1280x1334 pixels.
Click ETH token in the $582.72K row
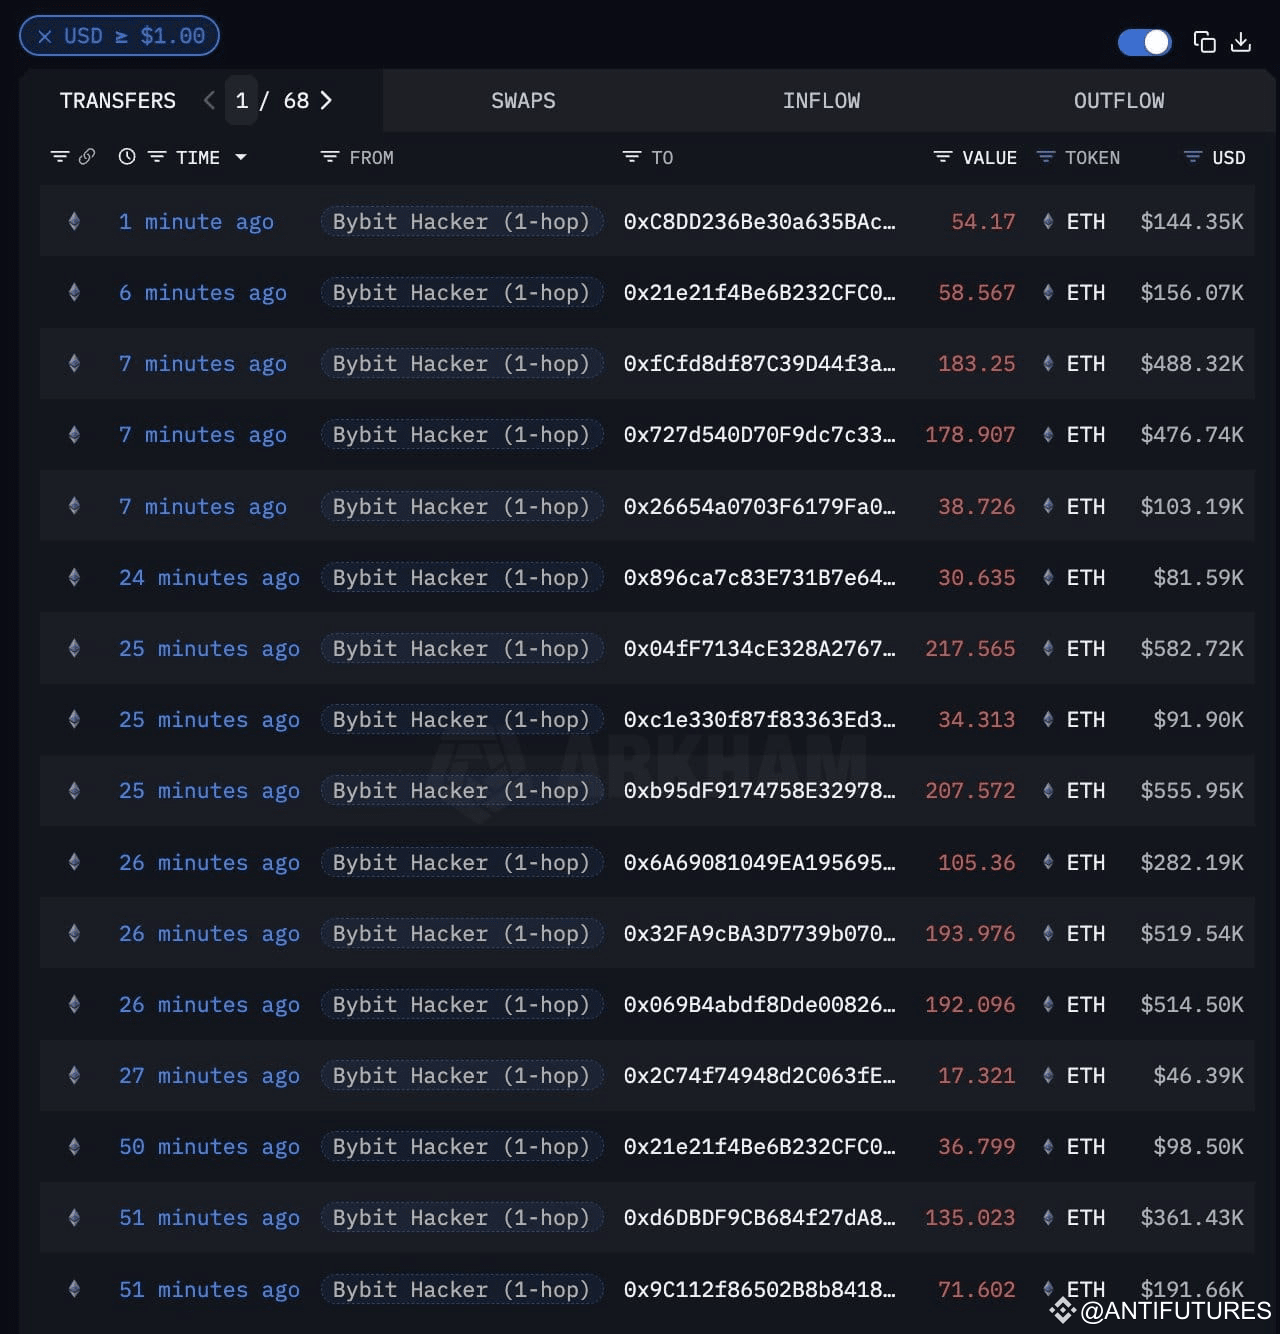click(x=1074, y=648)
